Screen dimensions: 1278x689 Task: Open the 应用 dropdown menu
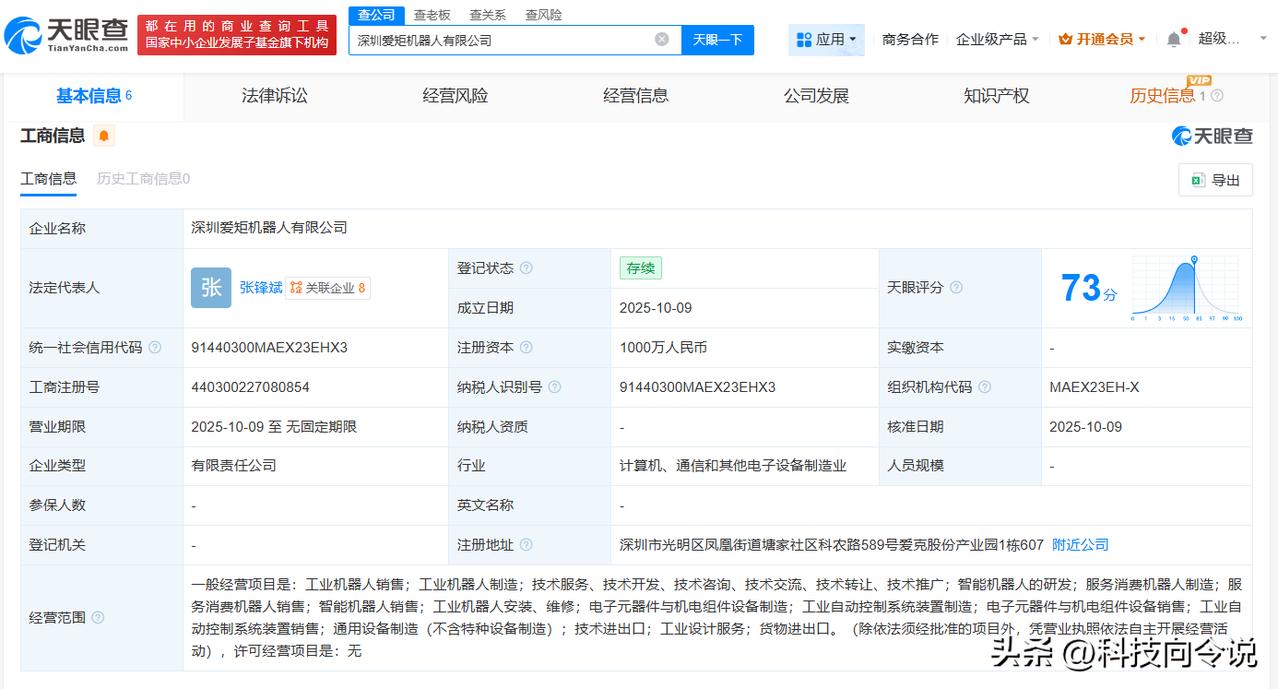[x=826, y=39]
